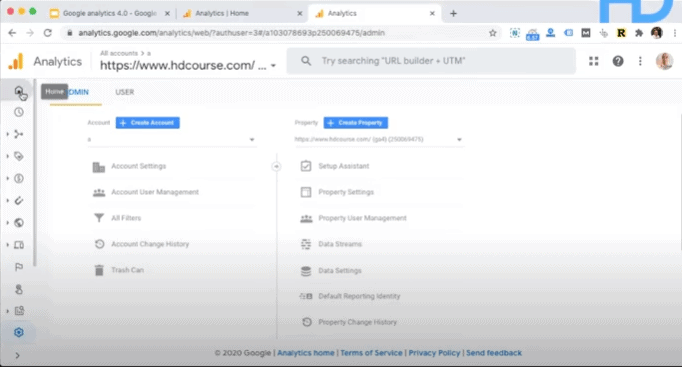Open Property User Management
Image resolution: width=682 pixels, height=367 pixels.
point(362,218)
